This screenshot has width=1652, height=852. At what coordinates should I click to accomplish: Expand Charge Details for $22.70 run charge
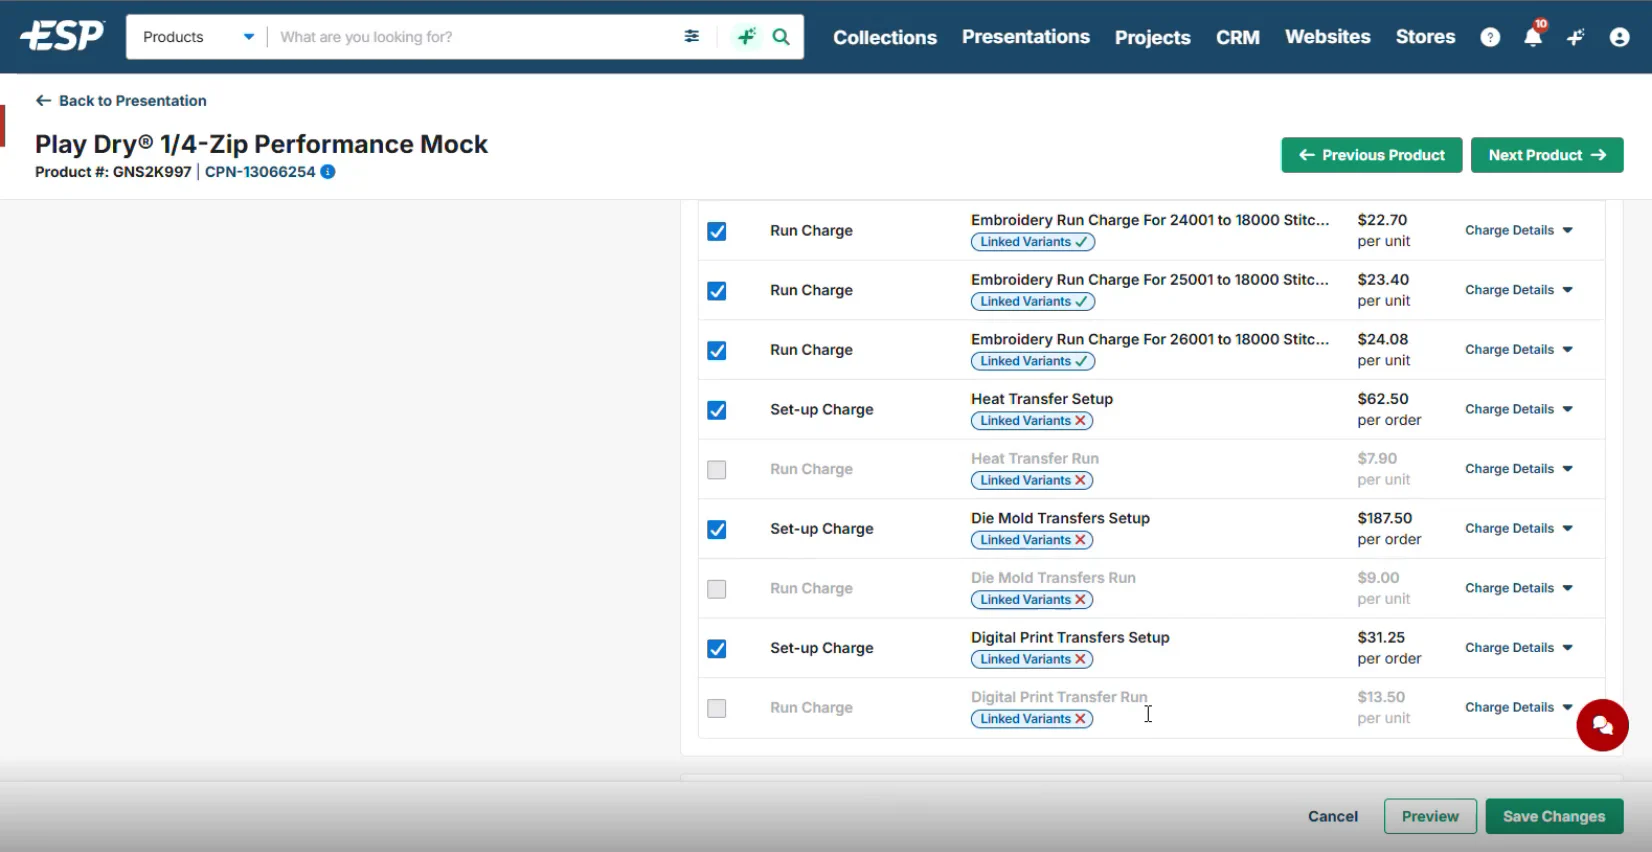(x=1518, y=230)
